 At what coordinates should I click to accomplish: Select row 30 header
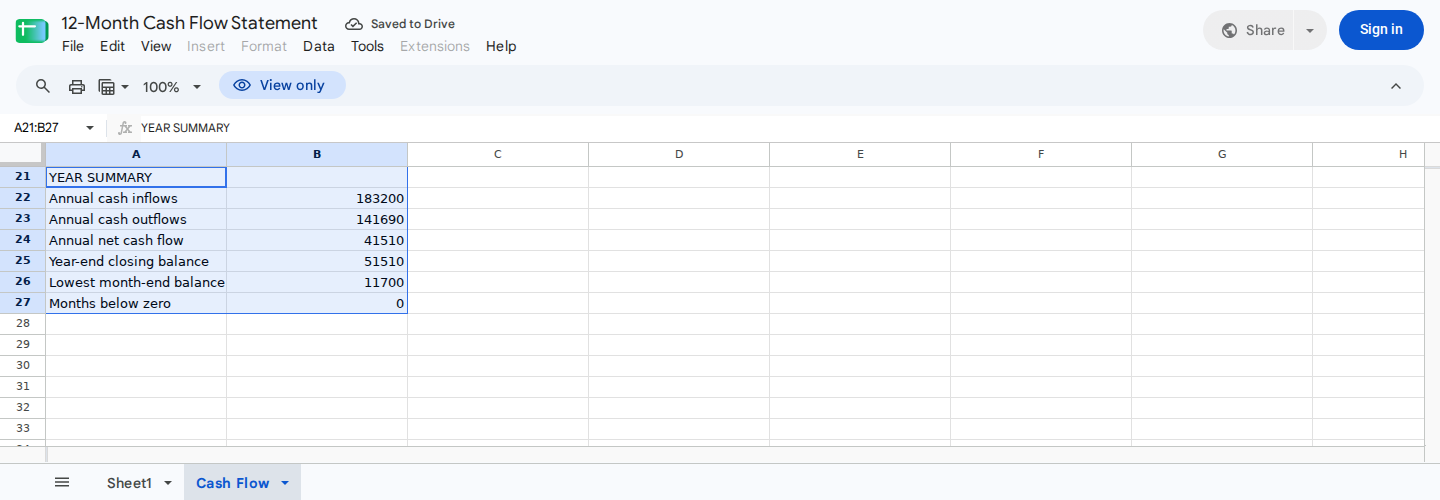coord(23,366)
